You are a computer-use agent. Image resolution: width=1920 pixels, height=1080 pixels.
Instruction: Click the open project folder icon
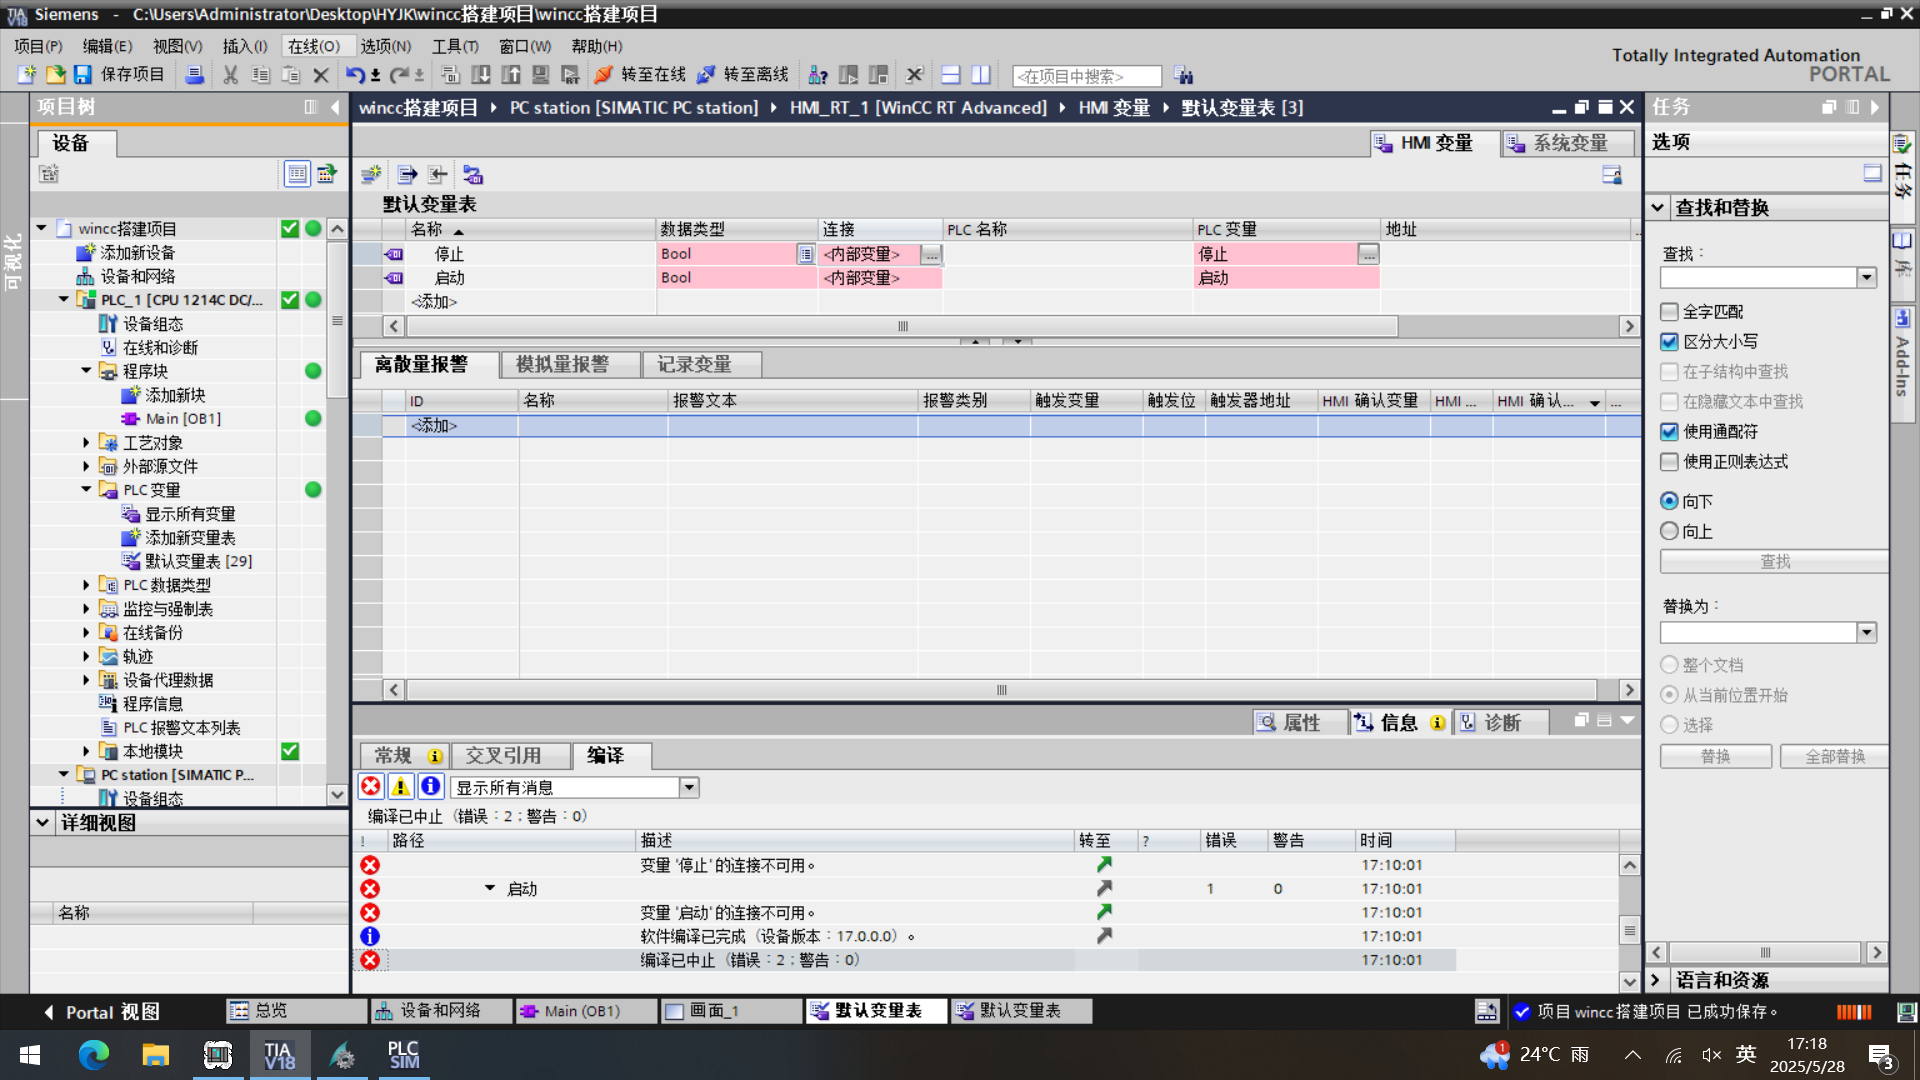(x=55, y=75)
